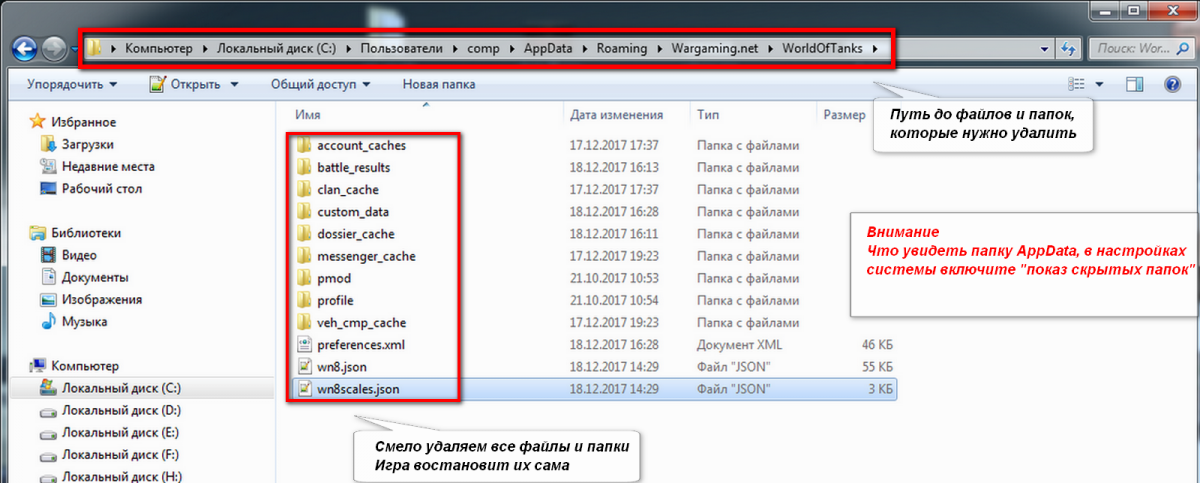Click the date 21.10.2017 10:53 of pmod
This screenshot has width=1200, height=483.
[x=614, y=278]
